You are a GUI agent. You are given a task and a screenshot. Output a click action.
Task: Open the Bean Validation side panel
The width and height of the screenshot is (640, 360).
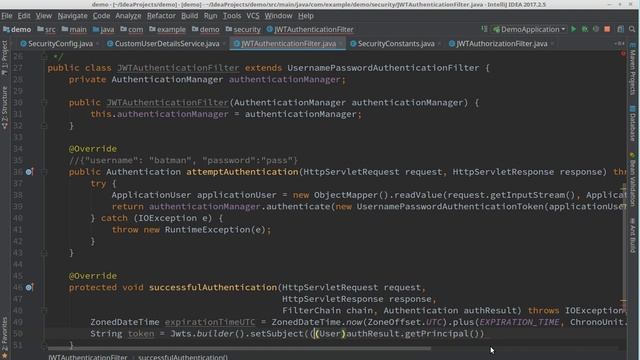[x=633, y=179]
